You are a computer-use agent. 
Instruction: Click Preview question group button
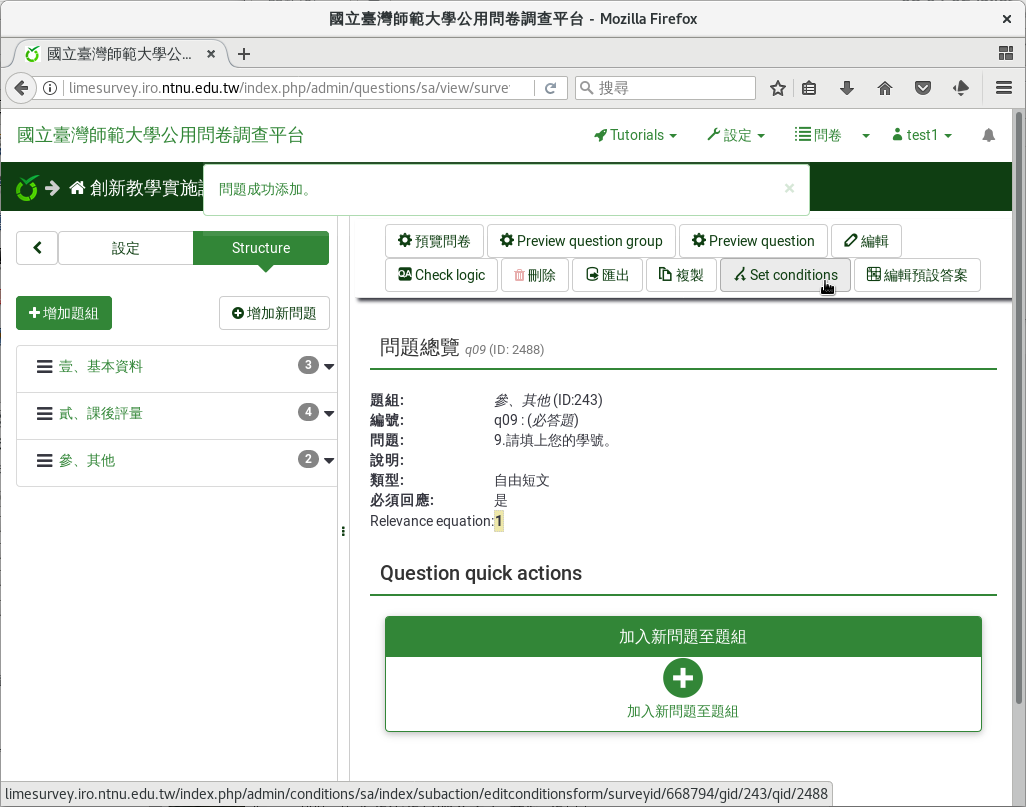(x=582, y=241)
